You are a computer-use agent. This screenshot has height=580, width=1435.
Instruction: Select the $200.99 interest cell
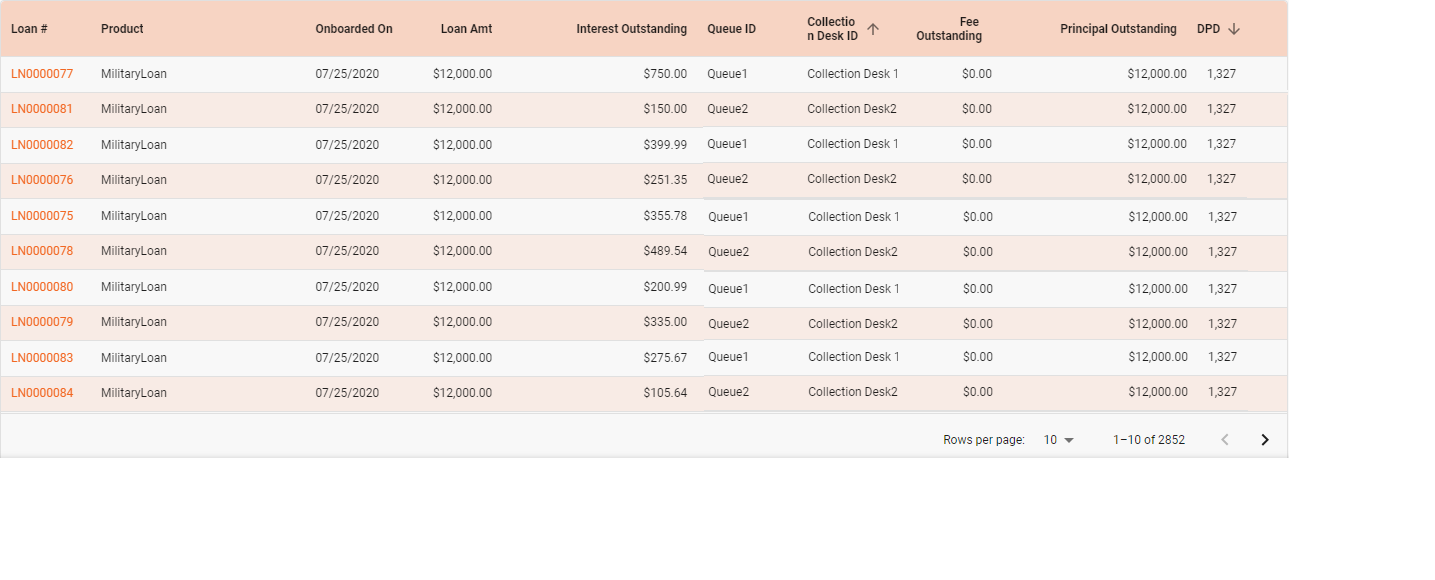(x=665, y=287)
